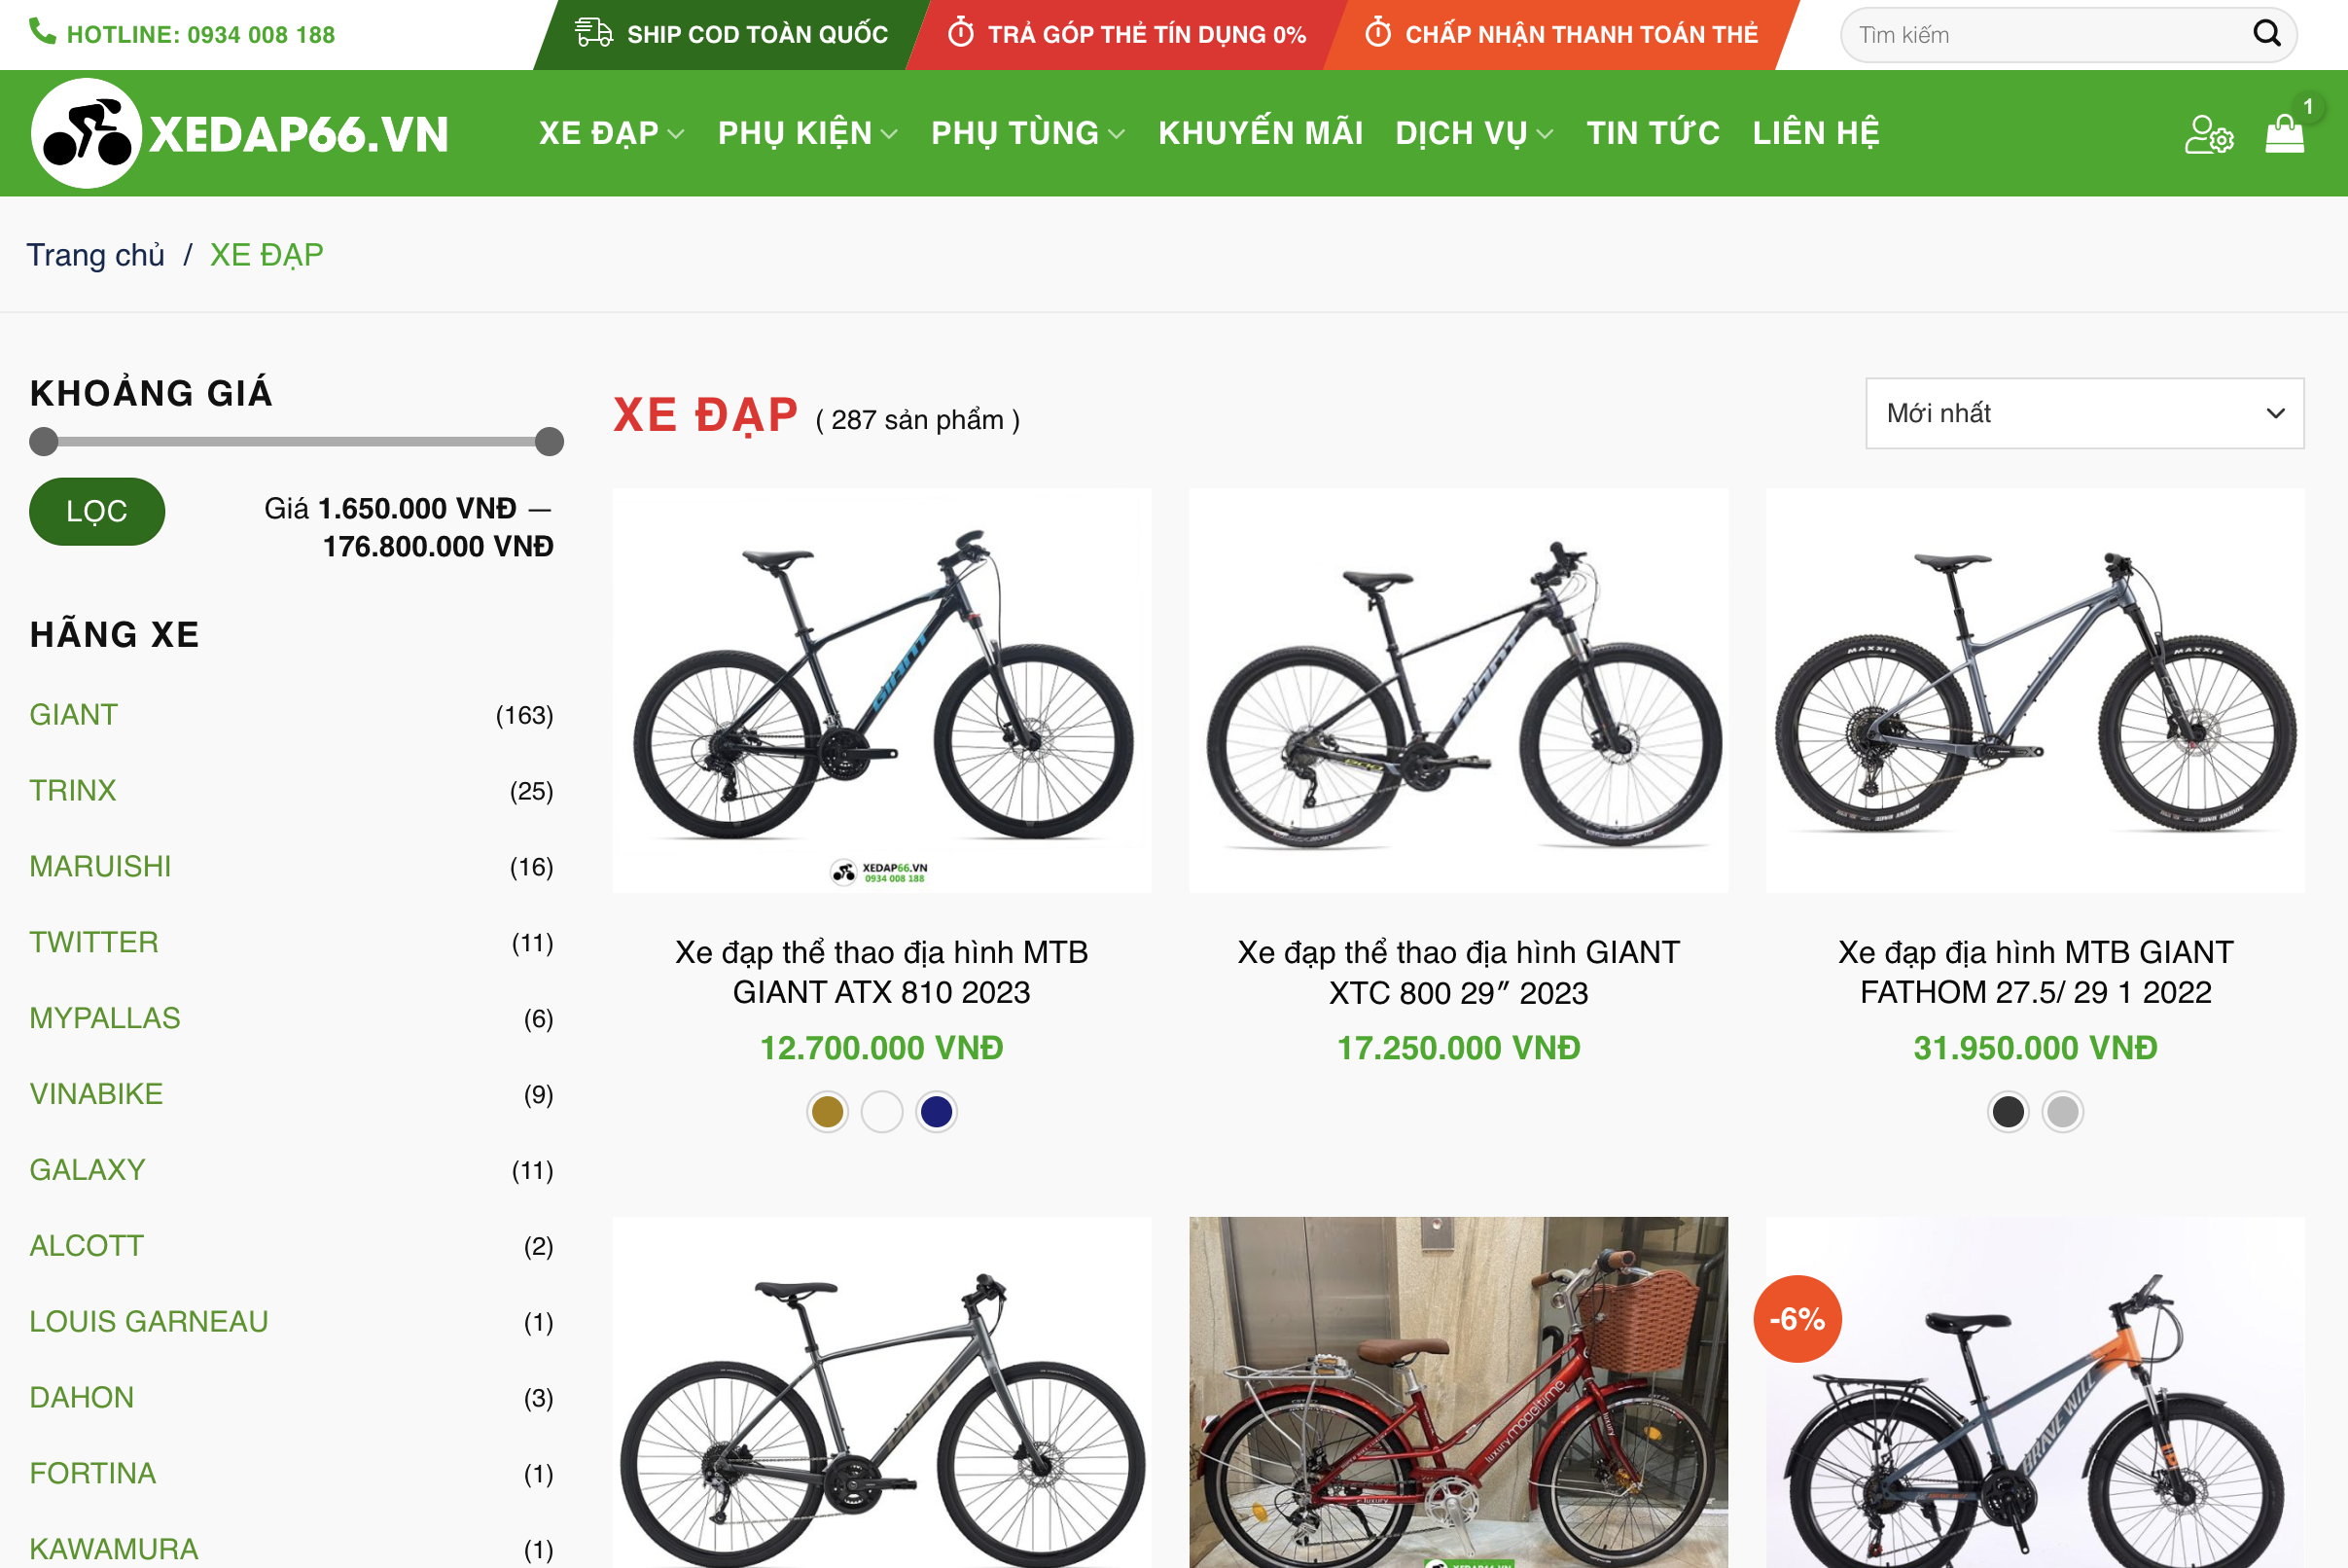Select the gold color swatch under ATX 810

(x=827, y=1111)
